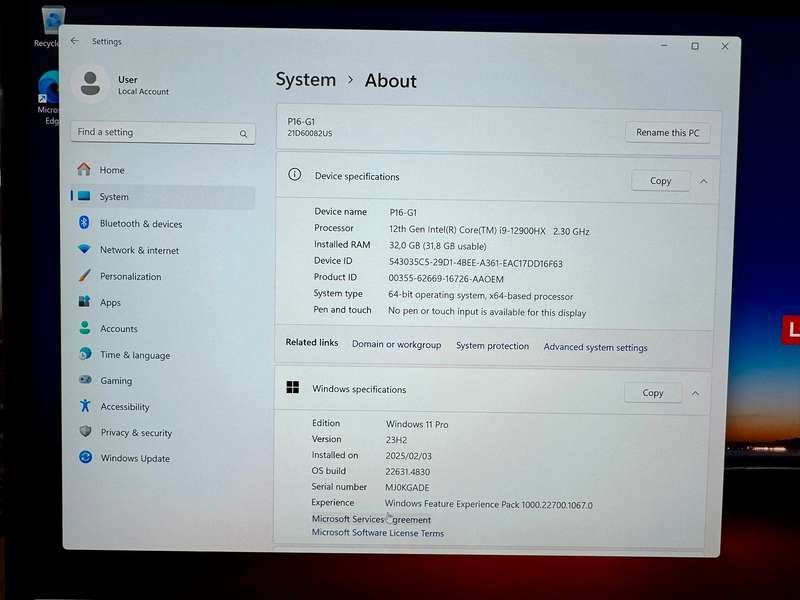Click the Accessibility figure icon
800x600 pixels.
click(x=85, y=406)
